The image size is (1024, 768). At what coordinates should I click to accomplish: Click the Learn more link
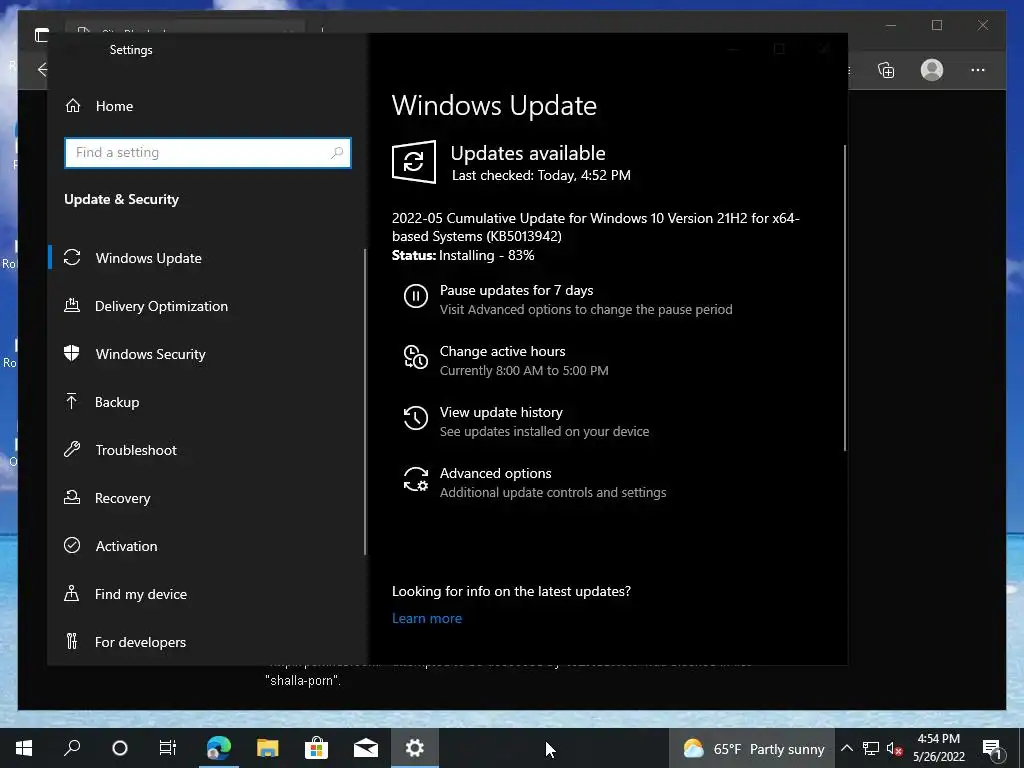[x=426, y=618]
